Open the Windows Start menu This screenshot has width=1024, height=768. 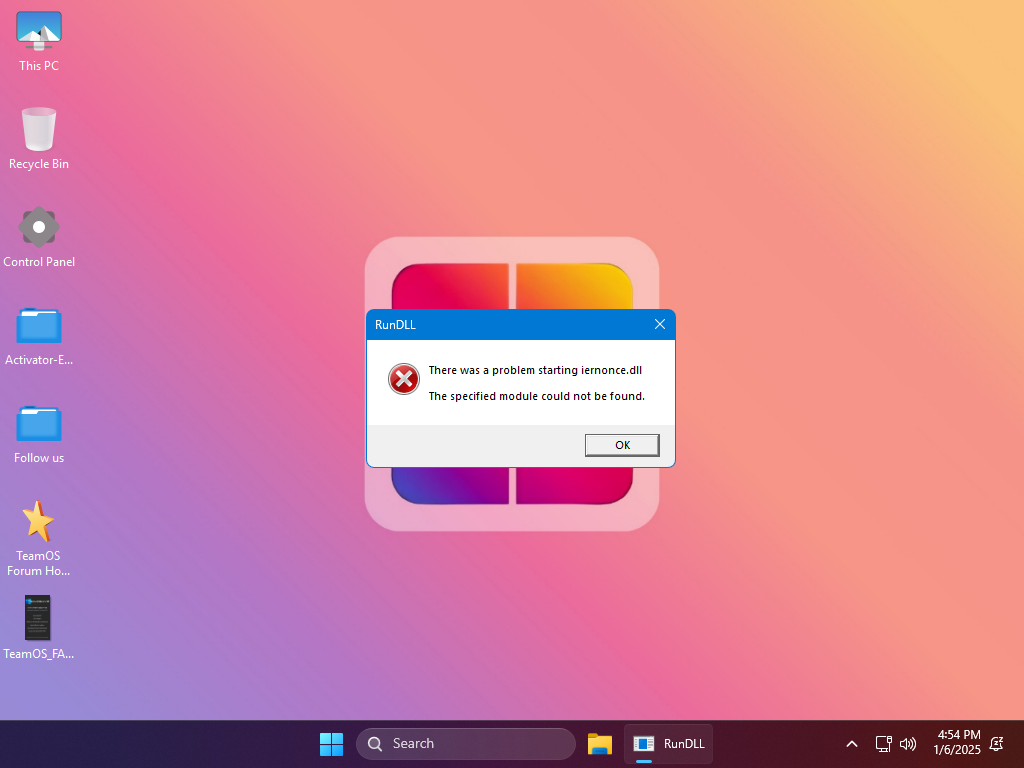[x=331, y=744]
